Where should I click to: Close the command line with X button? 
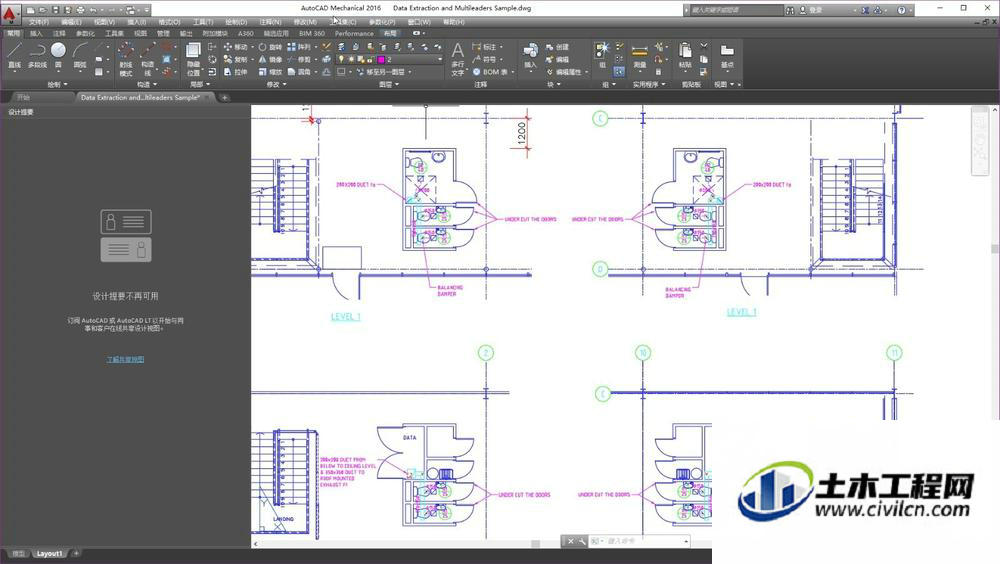pyautogui.click(x=571, y=541)
